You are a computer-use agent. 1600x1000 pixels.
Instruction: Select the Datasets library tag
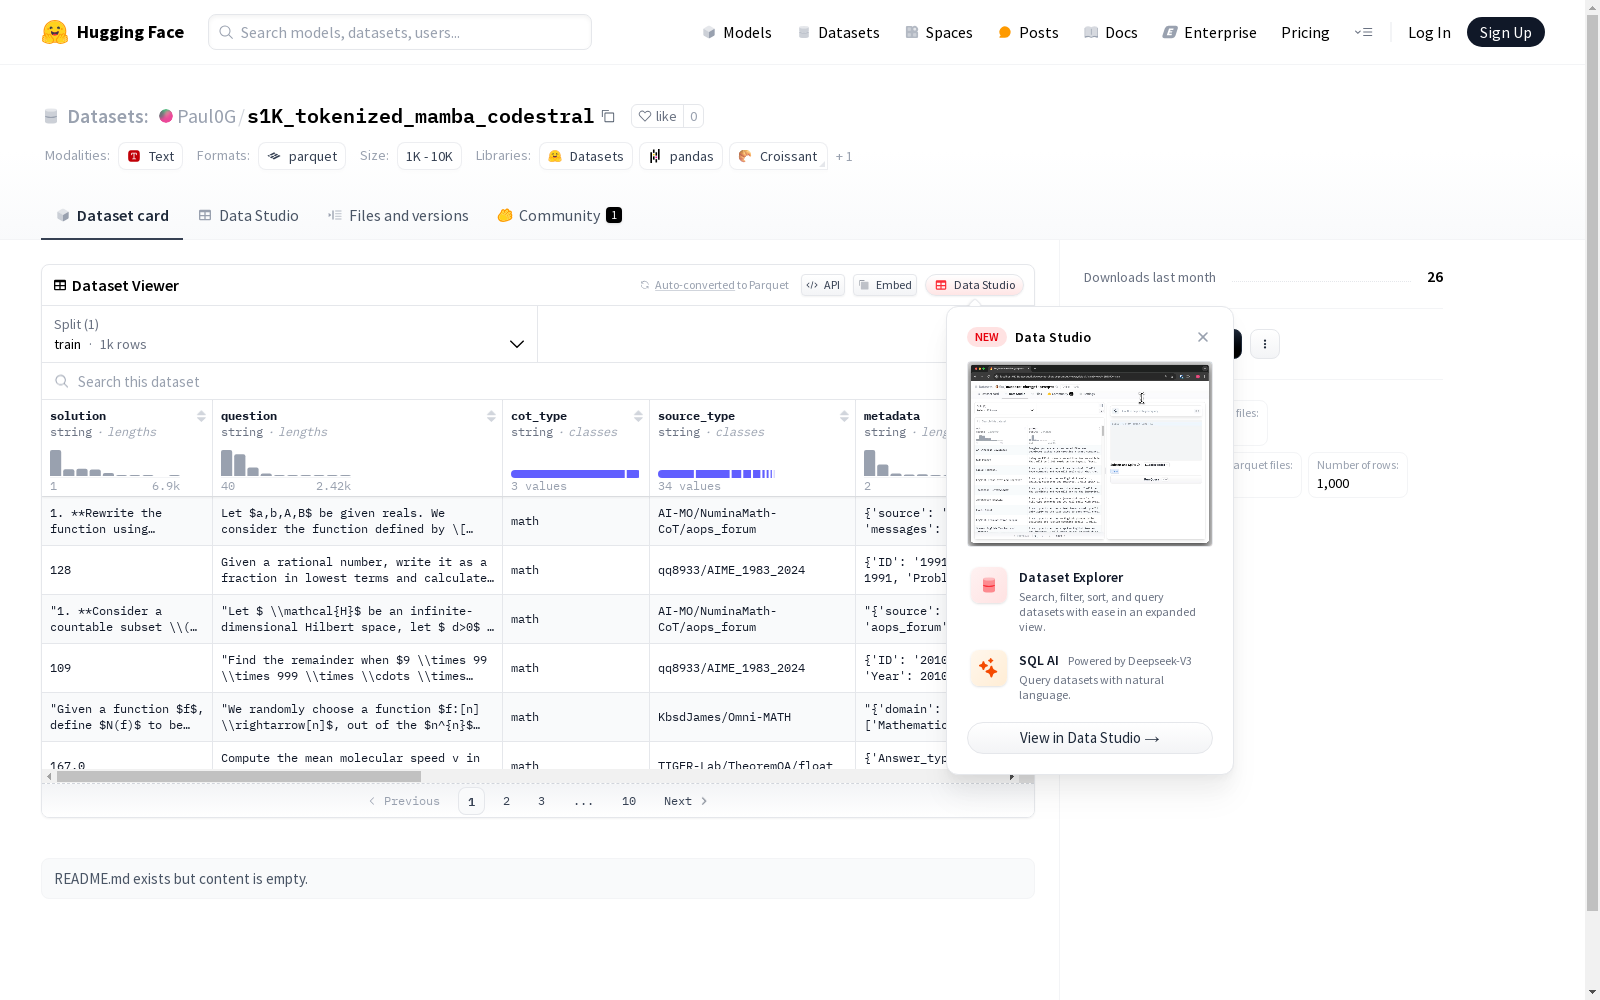click(585, 156)
